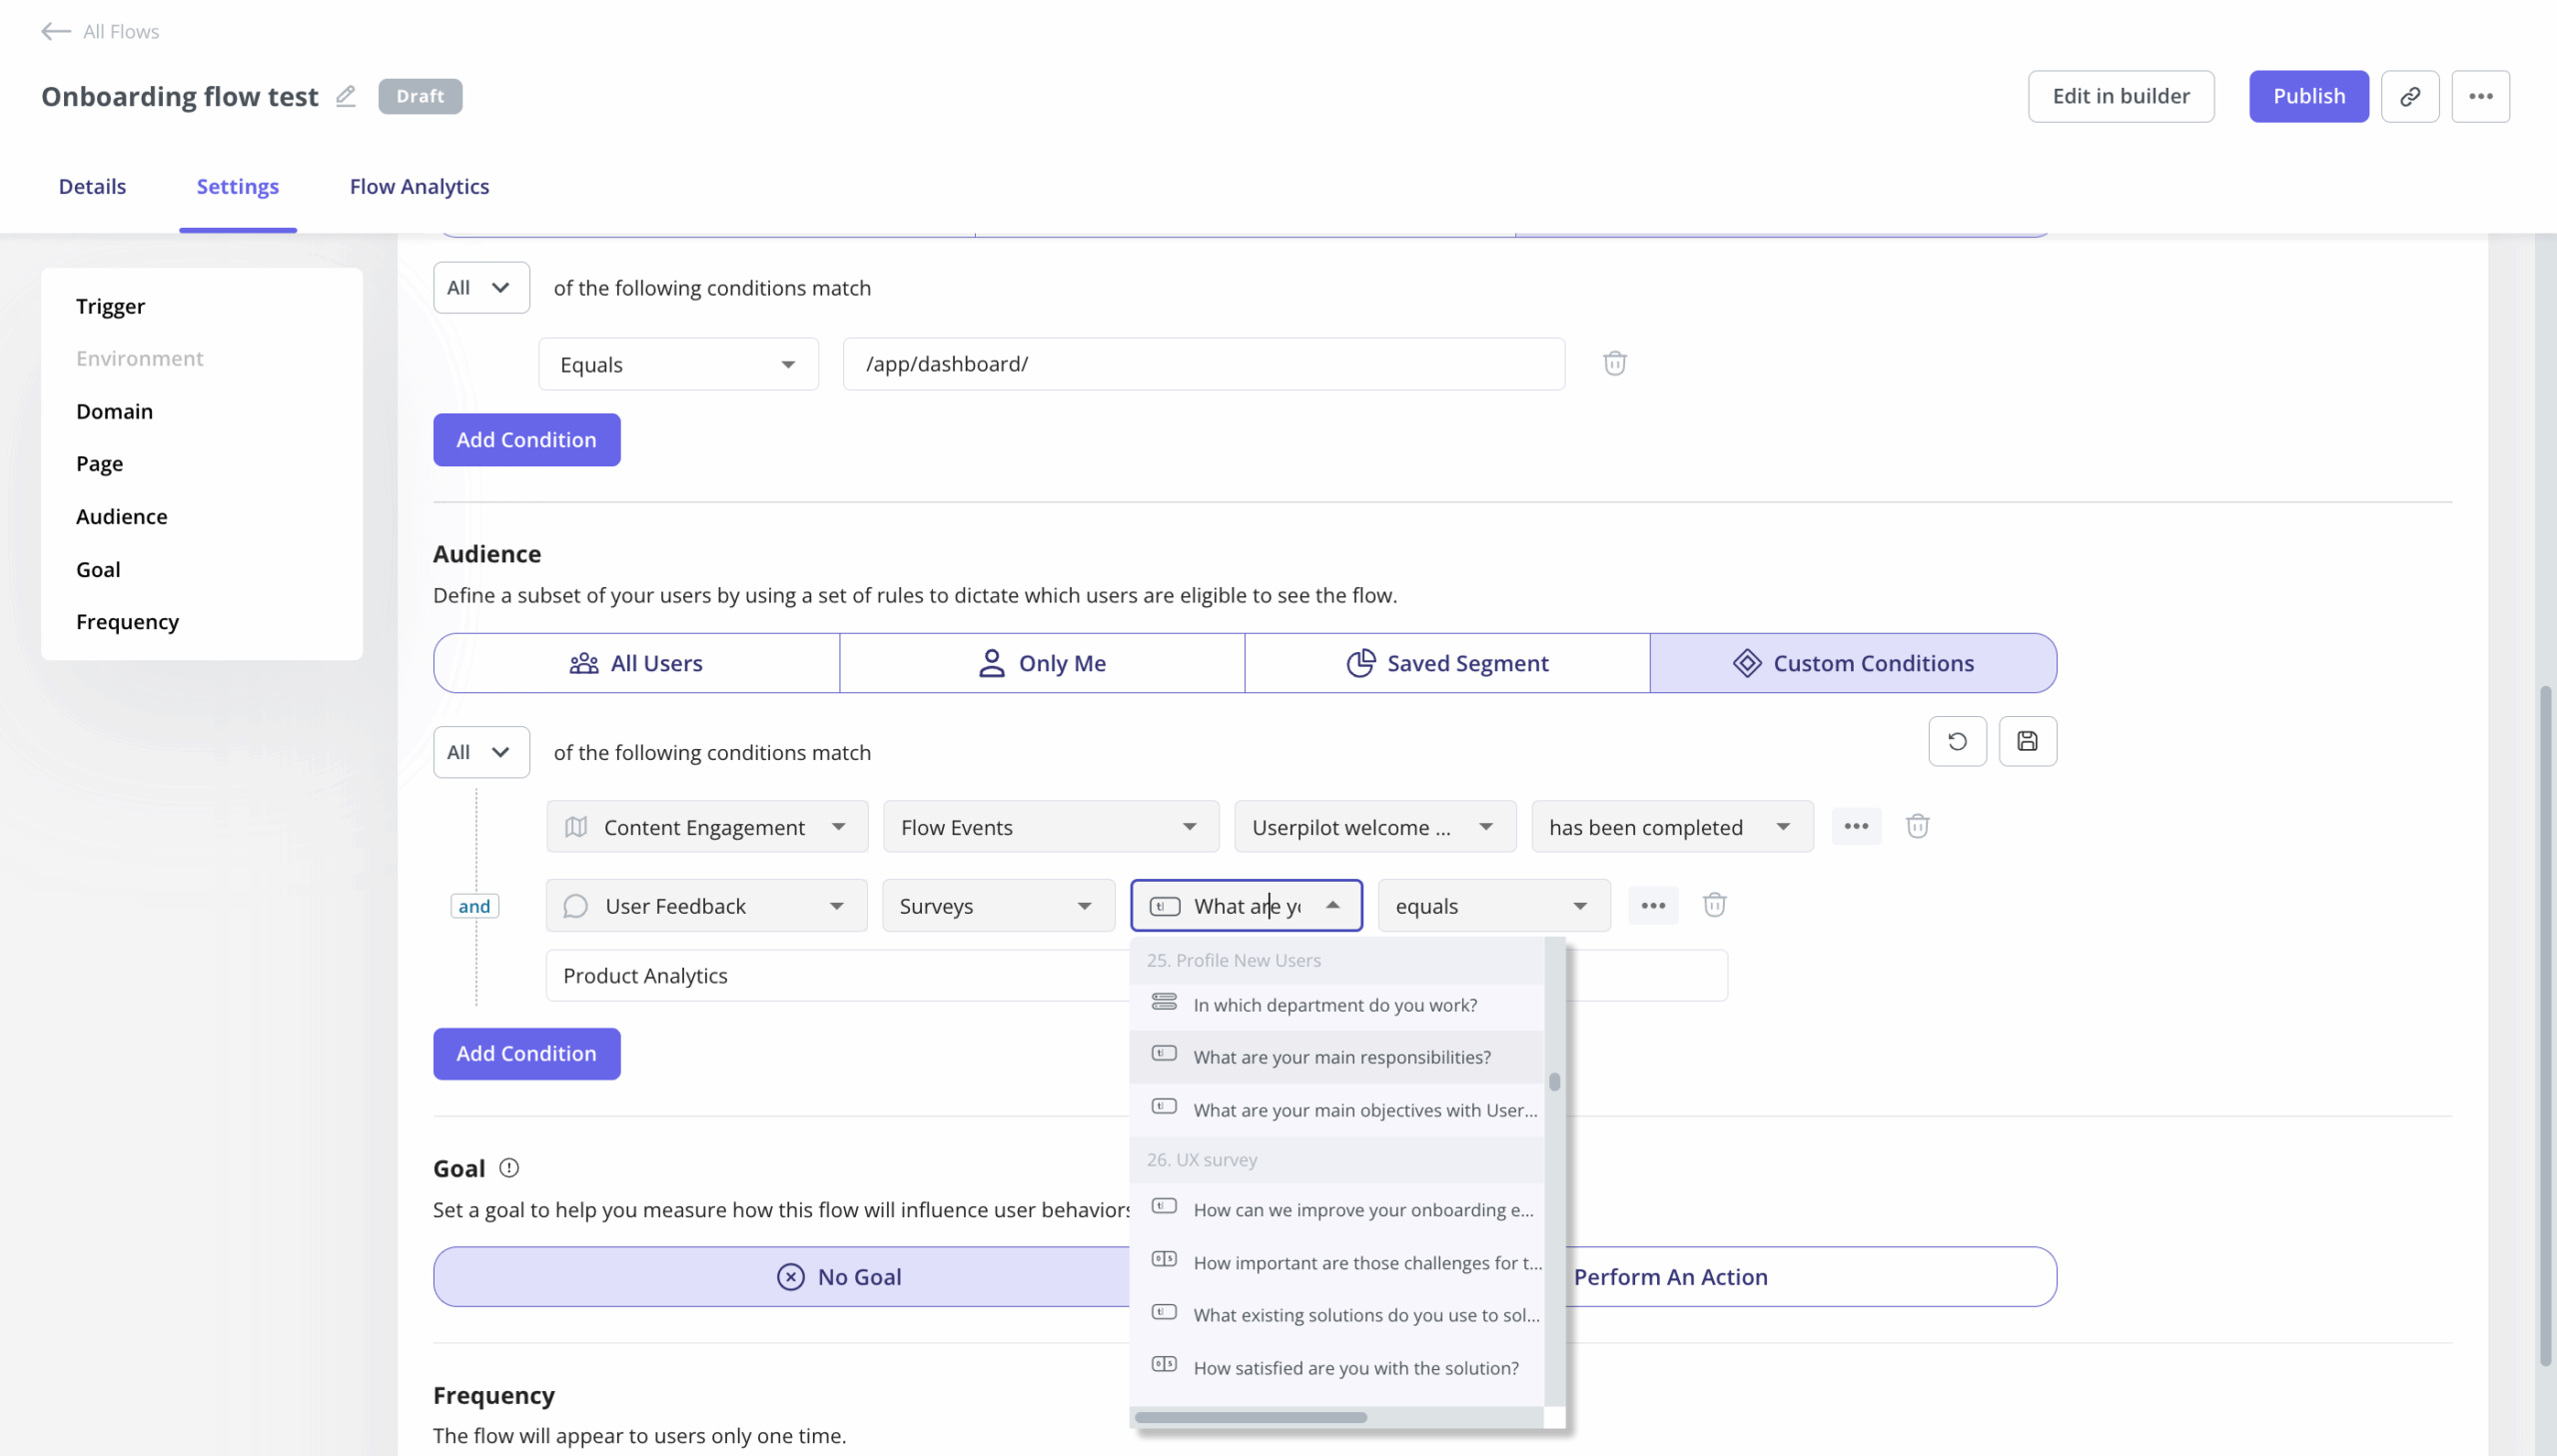Save custom conditions using the save icon
This screenshot has width=2557, height=1456.
[2028, 741]
